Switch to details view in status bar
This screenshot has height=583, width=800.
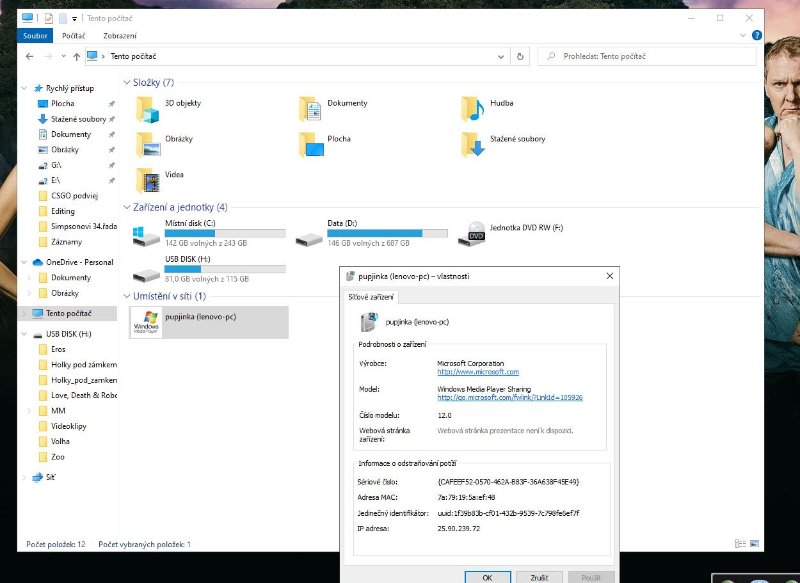coord(740,544)
